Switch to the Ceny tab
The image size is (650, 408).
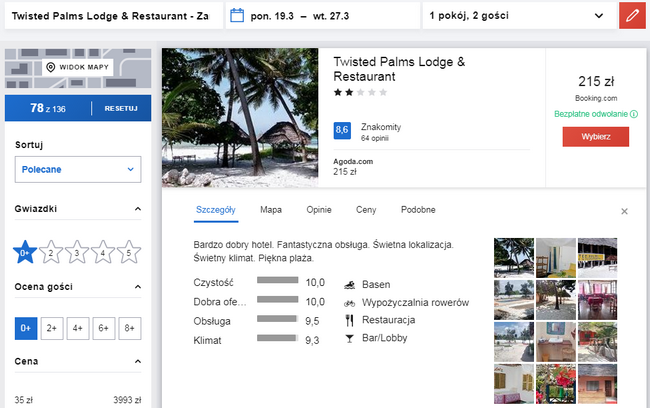[x=366, y=210]
